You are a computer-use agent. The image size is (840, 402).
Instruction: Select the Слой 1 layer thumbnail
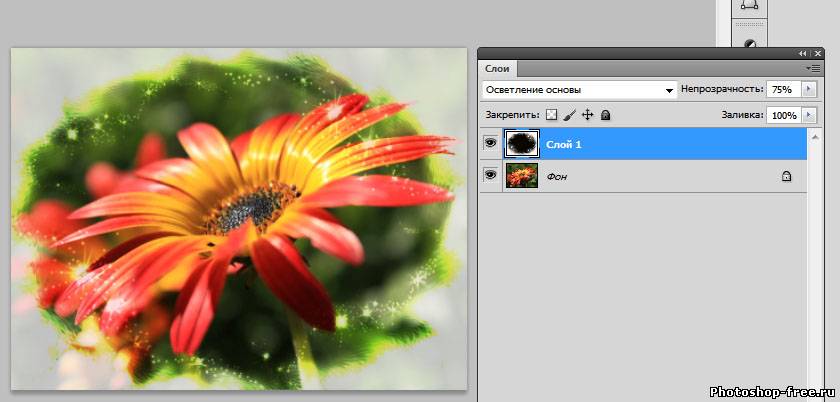pyautogui.click(x=522, y=144)
